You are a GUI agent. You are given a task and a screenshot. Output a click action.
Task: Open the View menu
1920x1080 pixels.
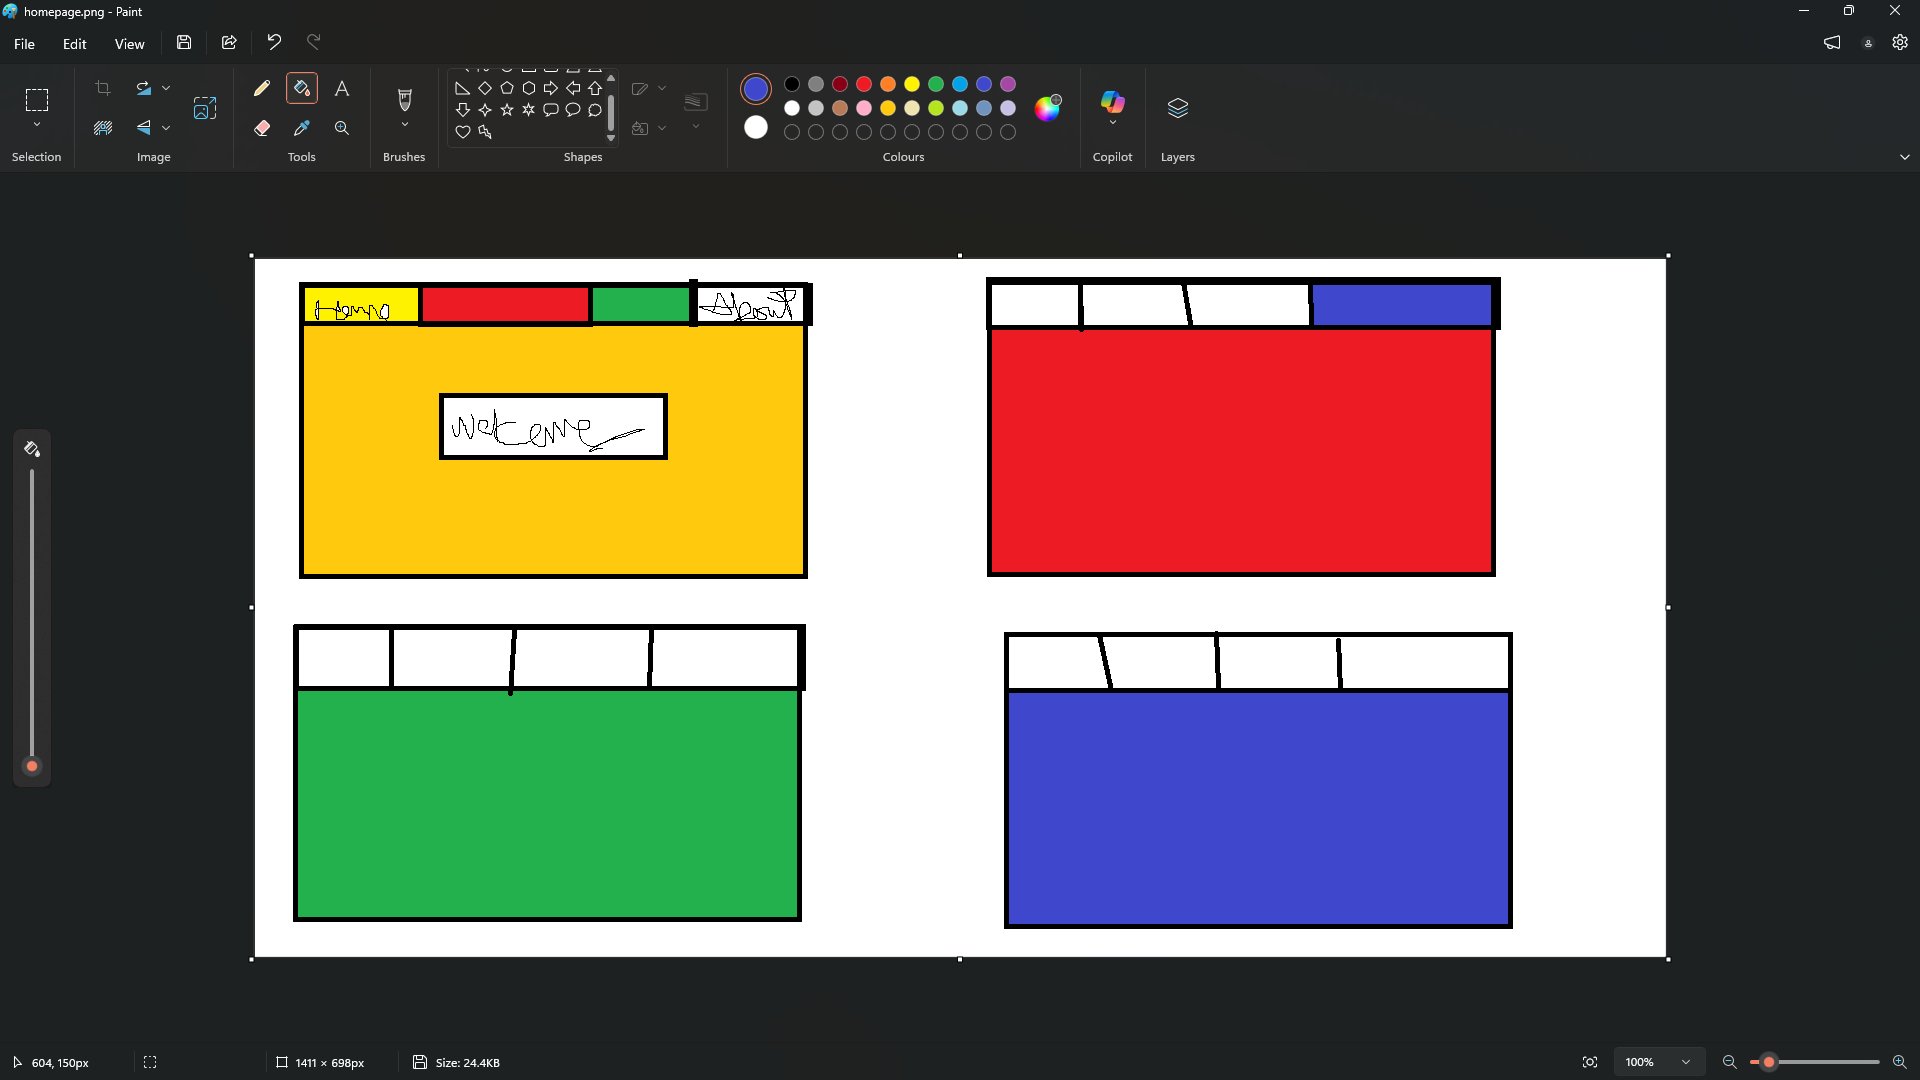[x=129, y=44]
